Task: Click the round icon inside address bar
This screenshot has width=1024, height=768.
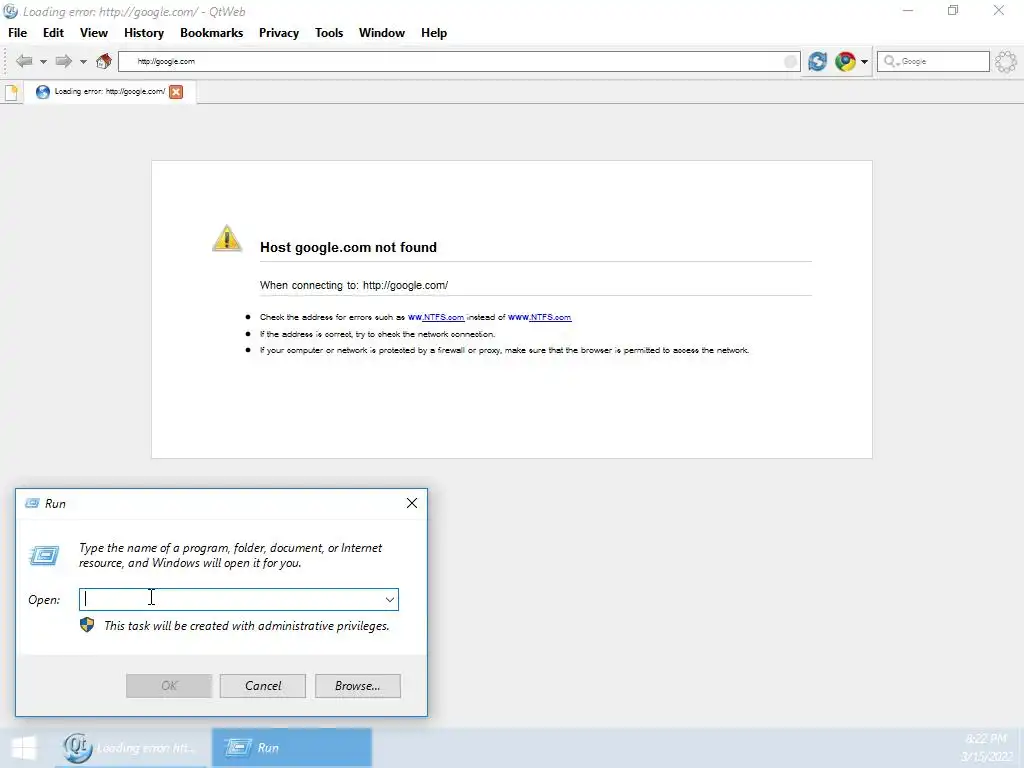Action: coord(790,61)
